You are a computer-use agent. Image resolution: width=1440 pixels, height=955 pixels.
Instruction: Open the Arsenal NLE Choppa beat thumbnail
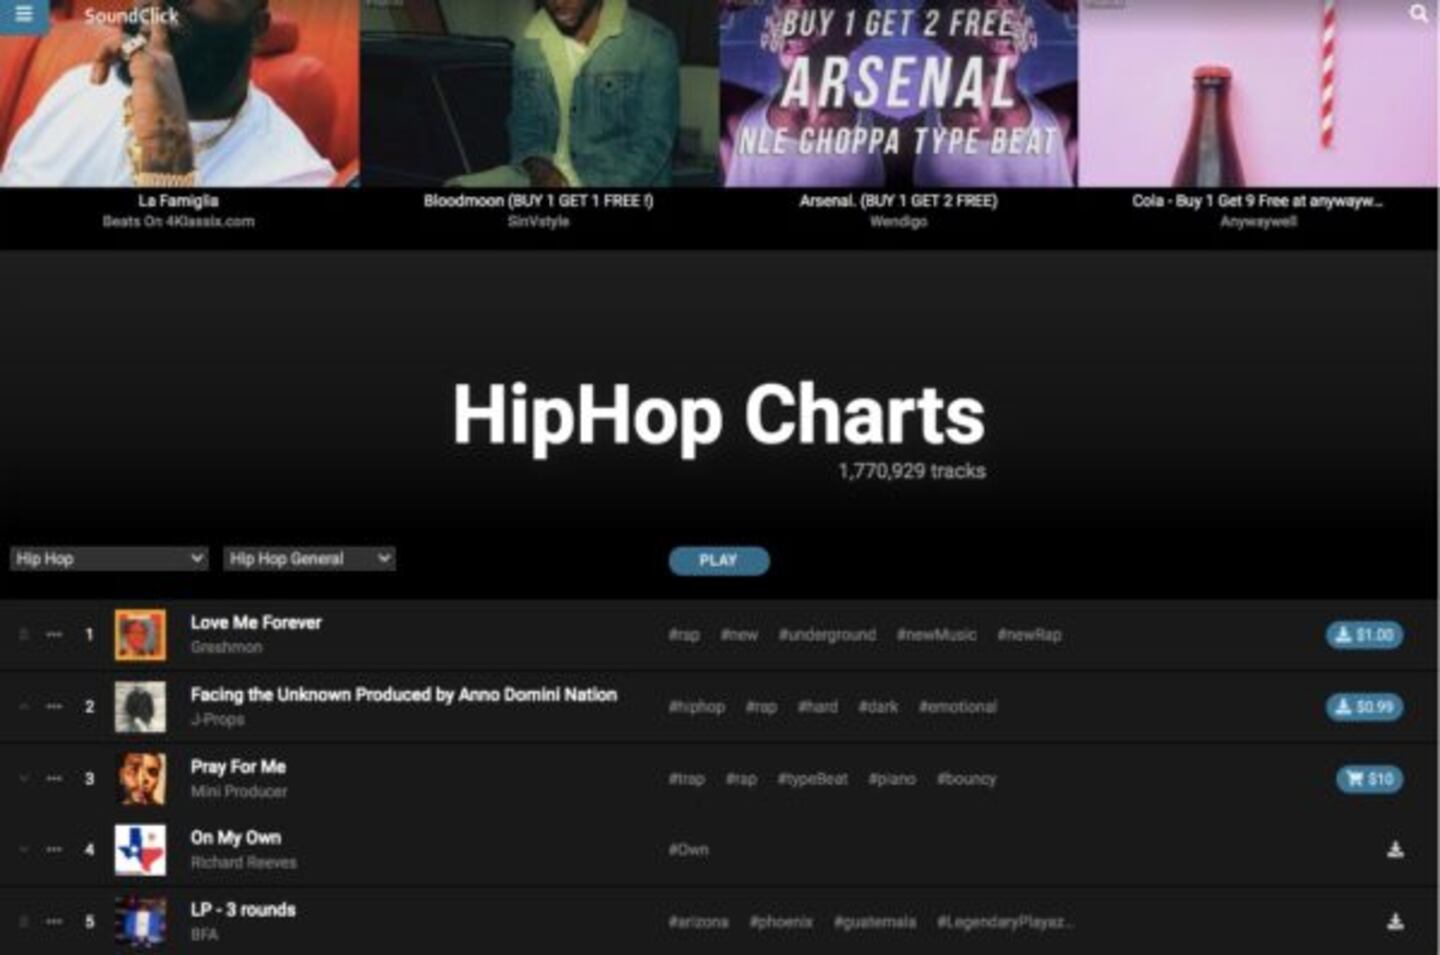tap(898, 95)
